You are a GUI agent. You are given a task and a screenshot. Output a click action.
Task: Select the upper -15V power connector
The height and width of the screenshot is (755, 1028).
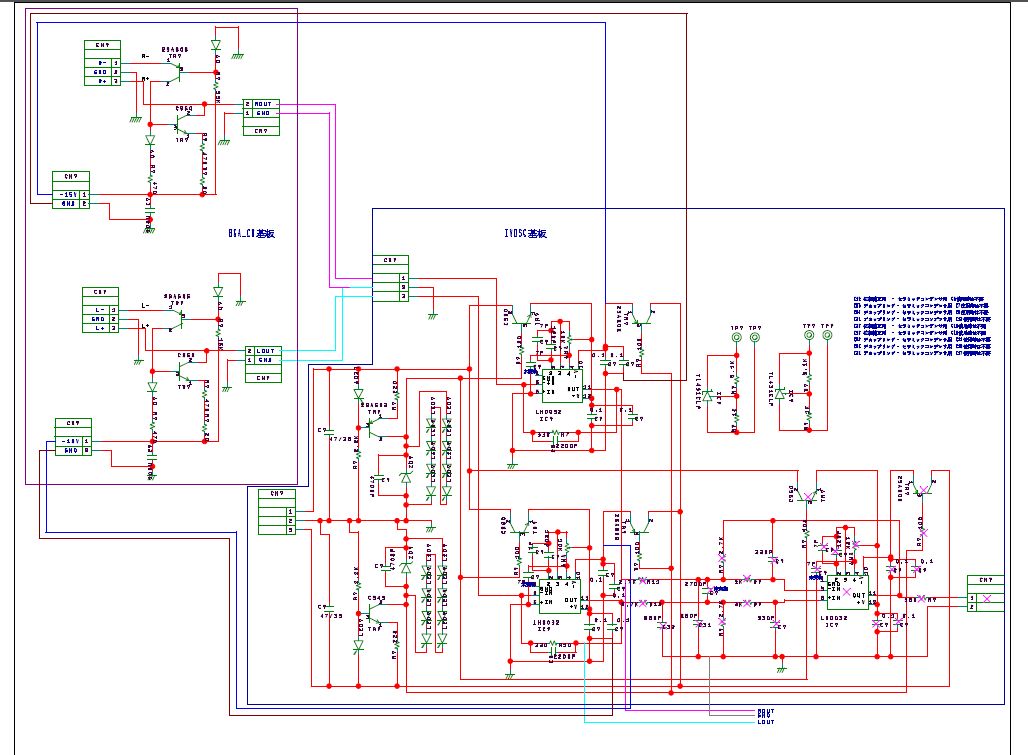tap(71, 194)
